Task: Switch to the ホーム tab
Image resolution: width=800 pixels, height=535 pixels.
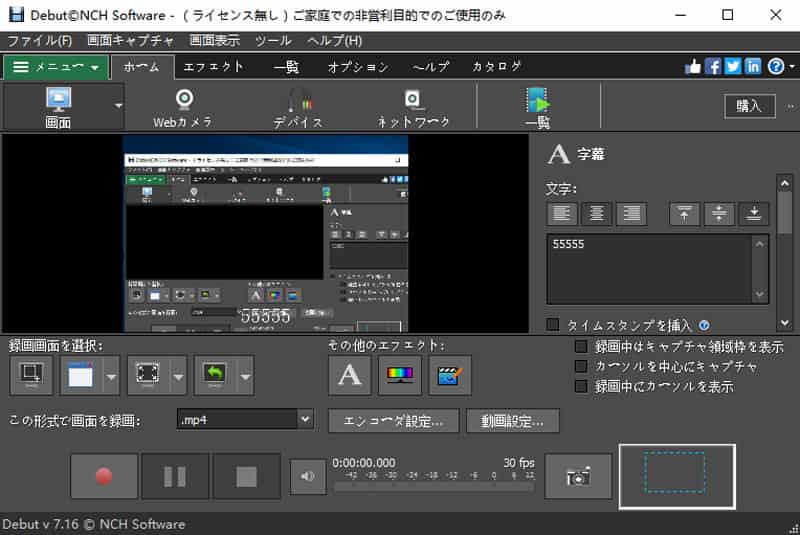Action: (x=142, y=67)
